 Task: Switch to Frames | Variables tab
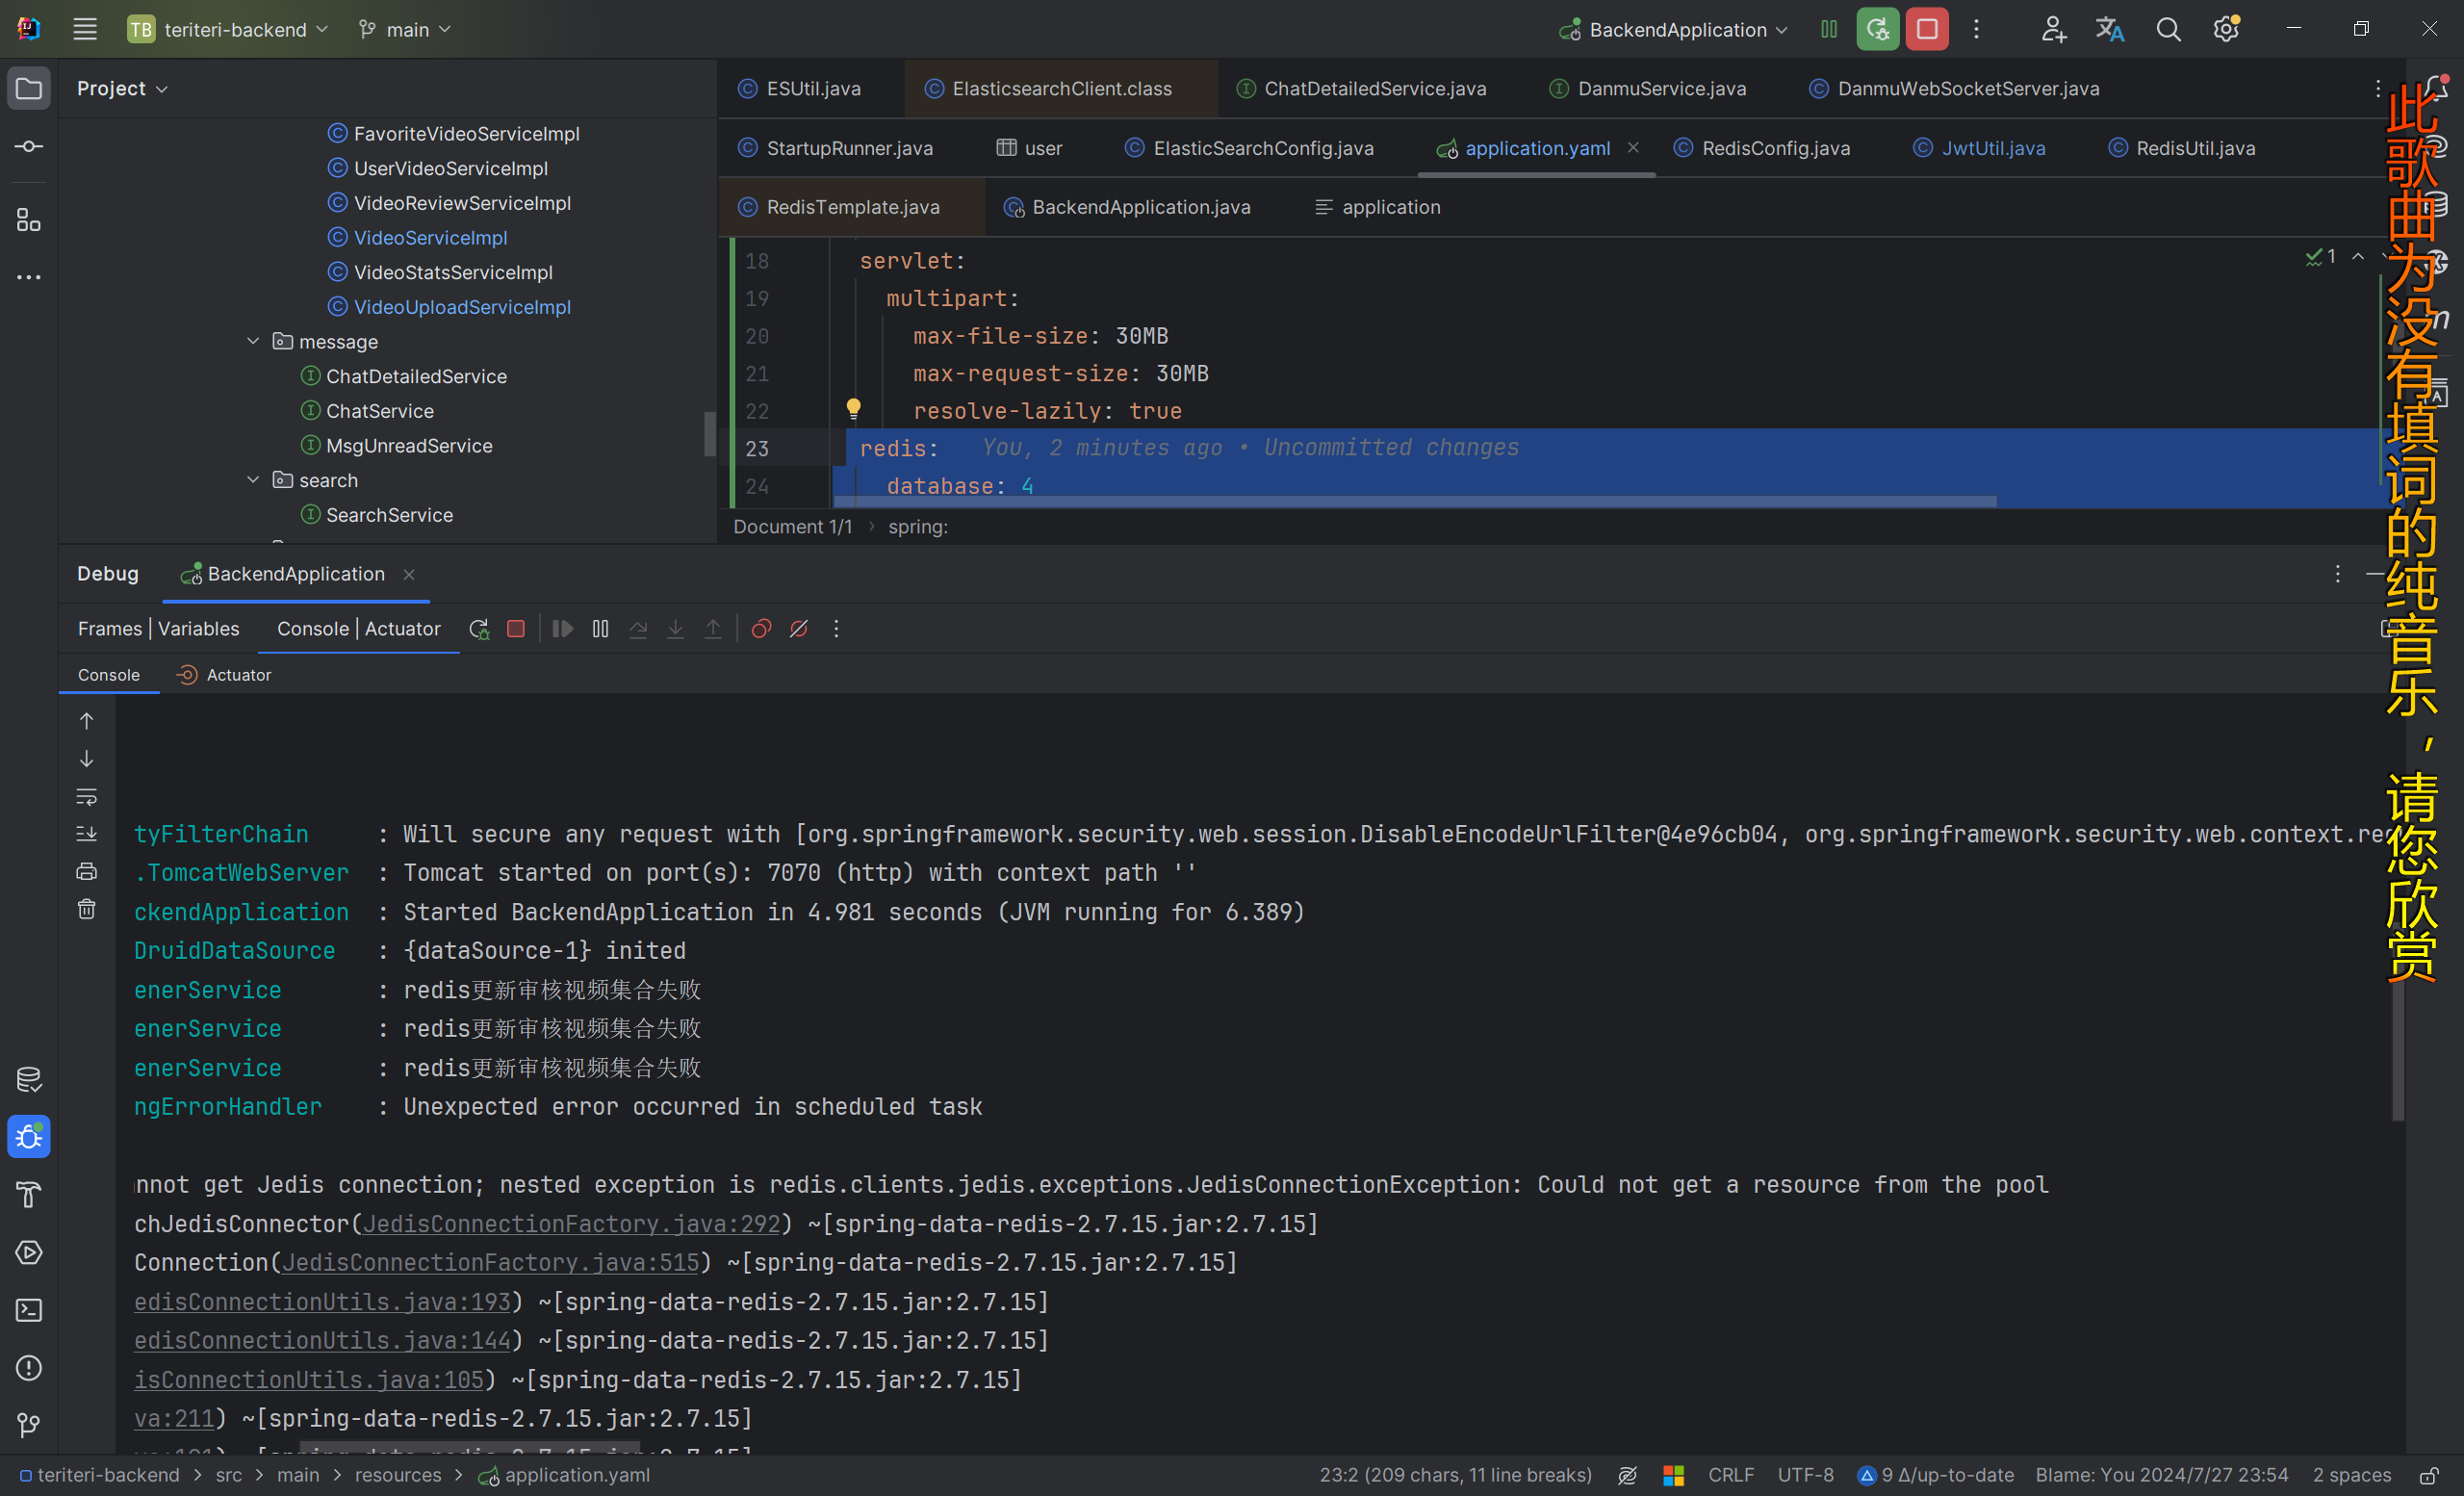(158, 629)
